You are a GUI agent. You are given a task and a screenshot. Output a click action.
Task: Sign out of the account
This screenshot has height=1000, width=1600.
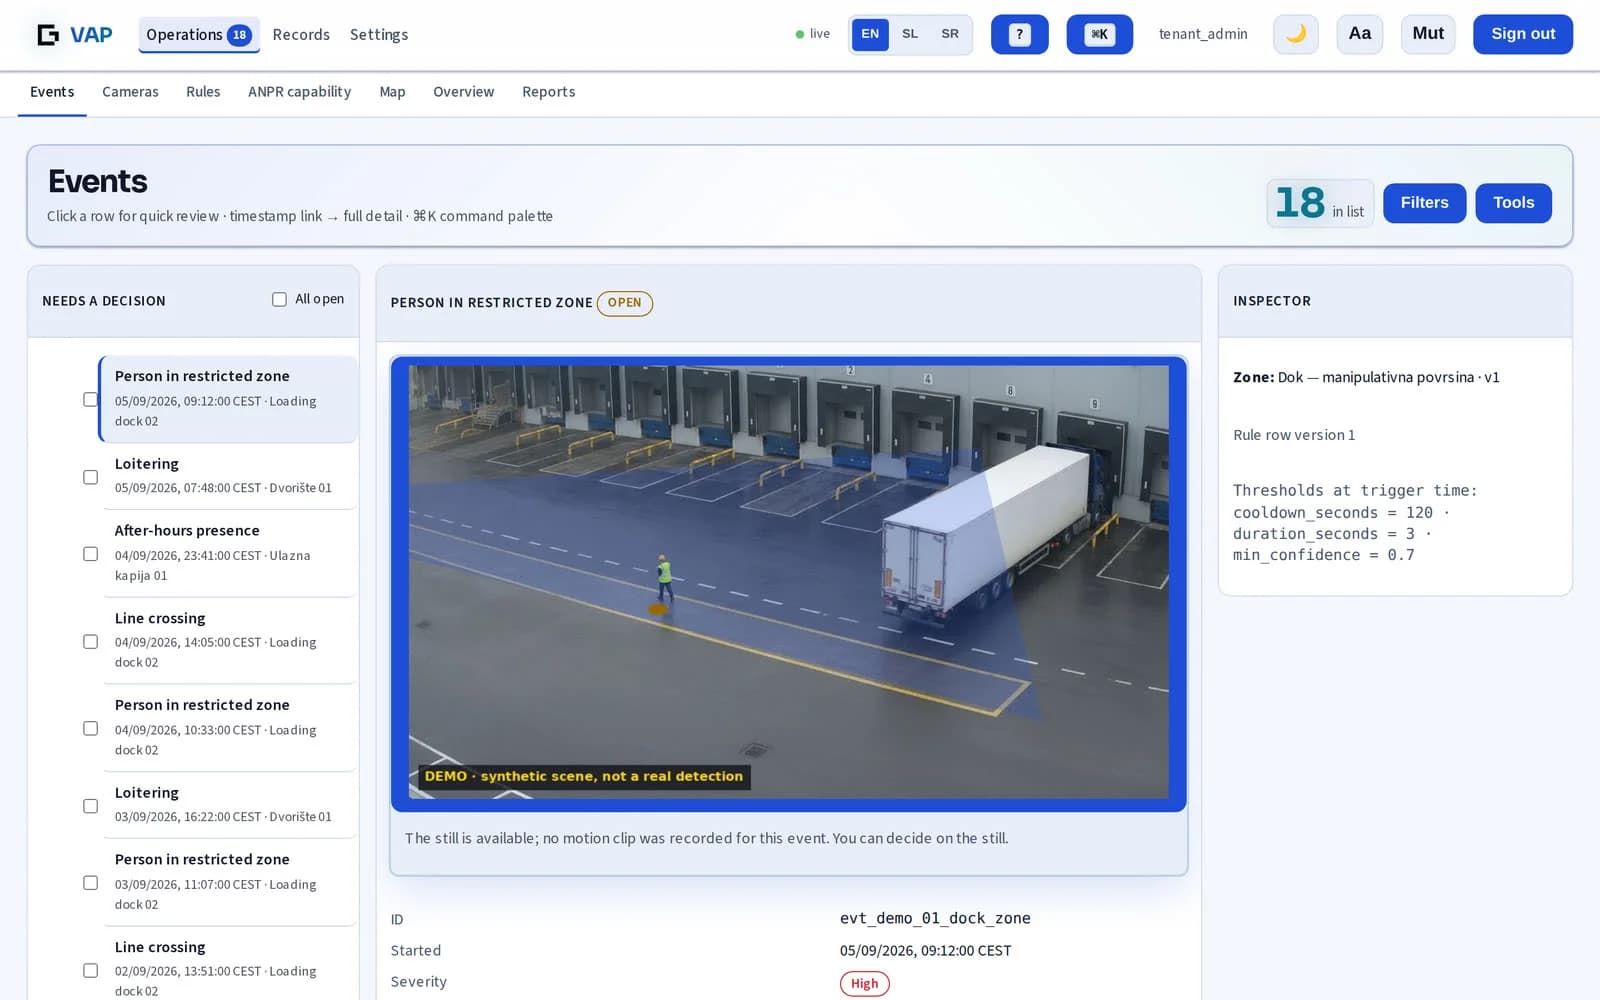point(1522,34)
